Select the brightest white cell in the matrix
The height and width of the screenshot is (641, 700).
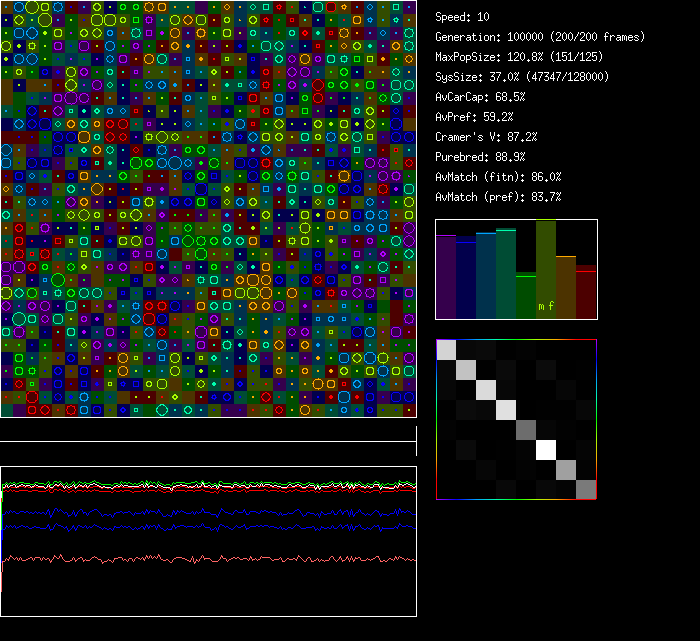click(x=546, y=450)
